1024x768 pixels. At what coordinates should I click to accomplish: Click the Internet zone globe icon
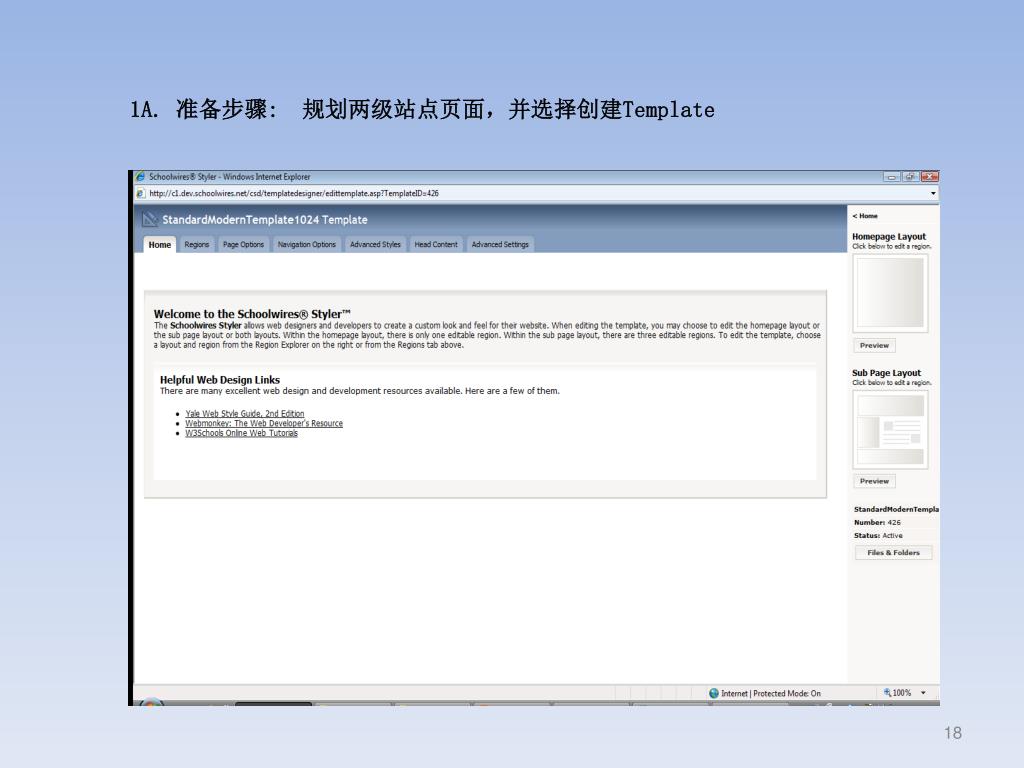click(x=714, y=694)
